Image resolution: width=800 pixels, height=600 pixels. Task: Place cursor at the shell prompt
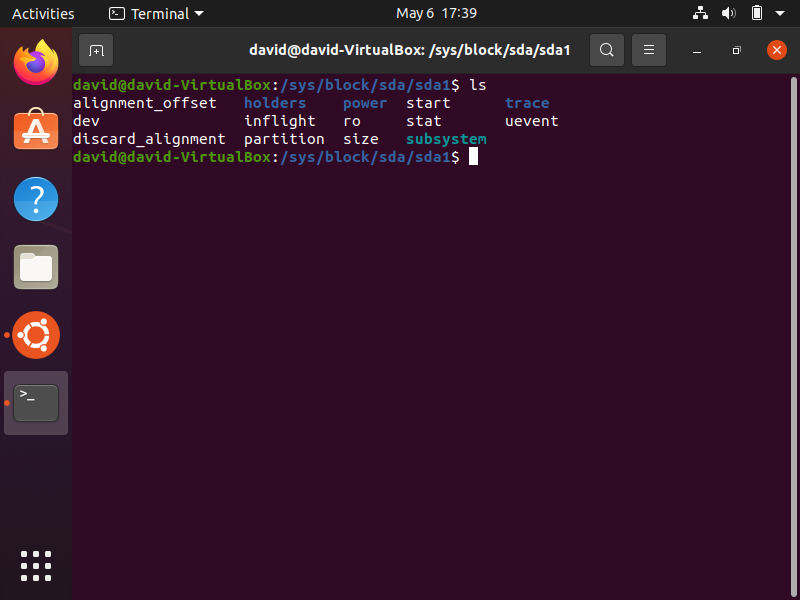tap(473, 156)
